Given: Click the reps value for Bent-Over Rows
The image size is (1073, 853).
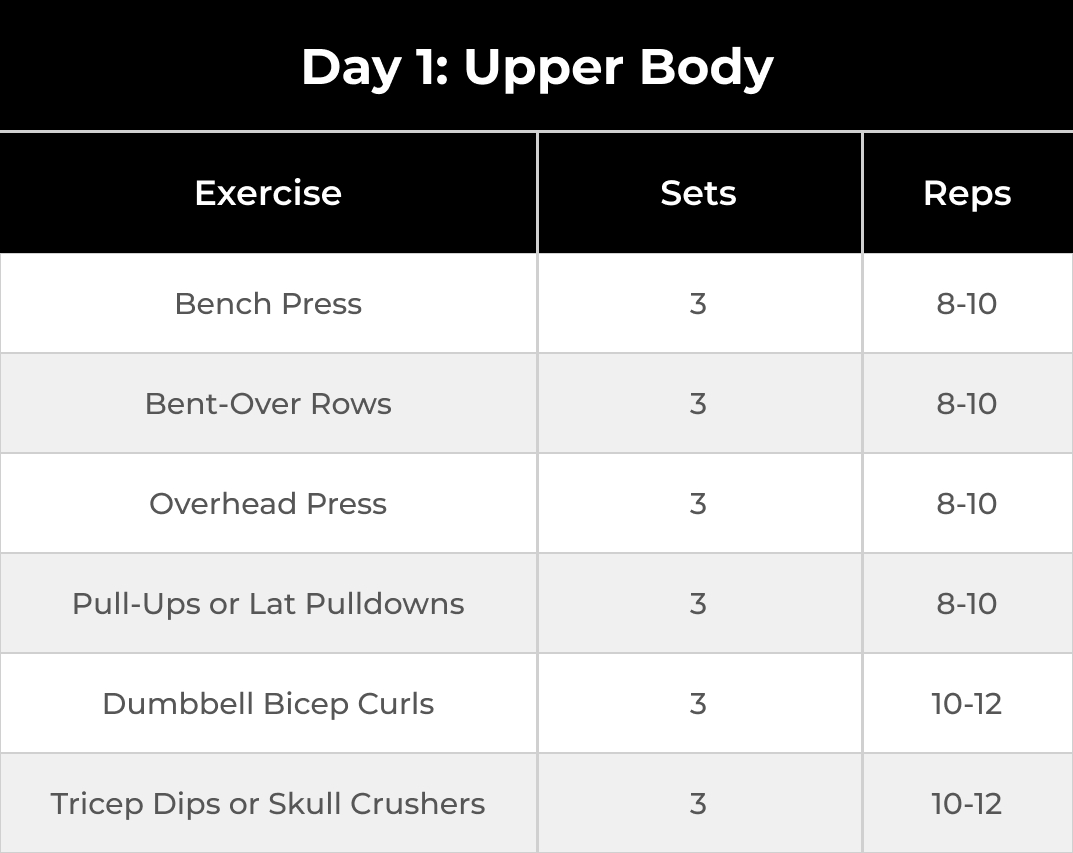Looking at the screenshot, I should tap(966, 404).
